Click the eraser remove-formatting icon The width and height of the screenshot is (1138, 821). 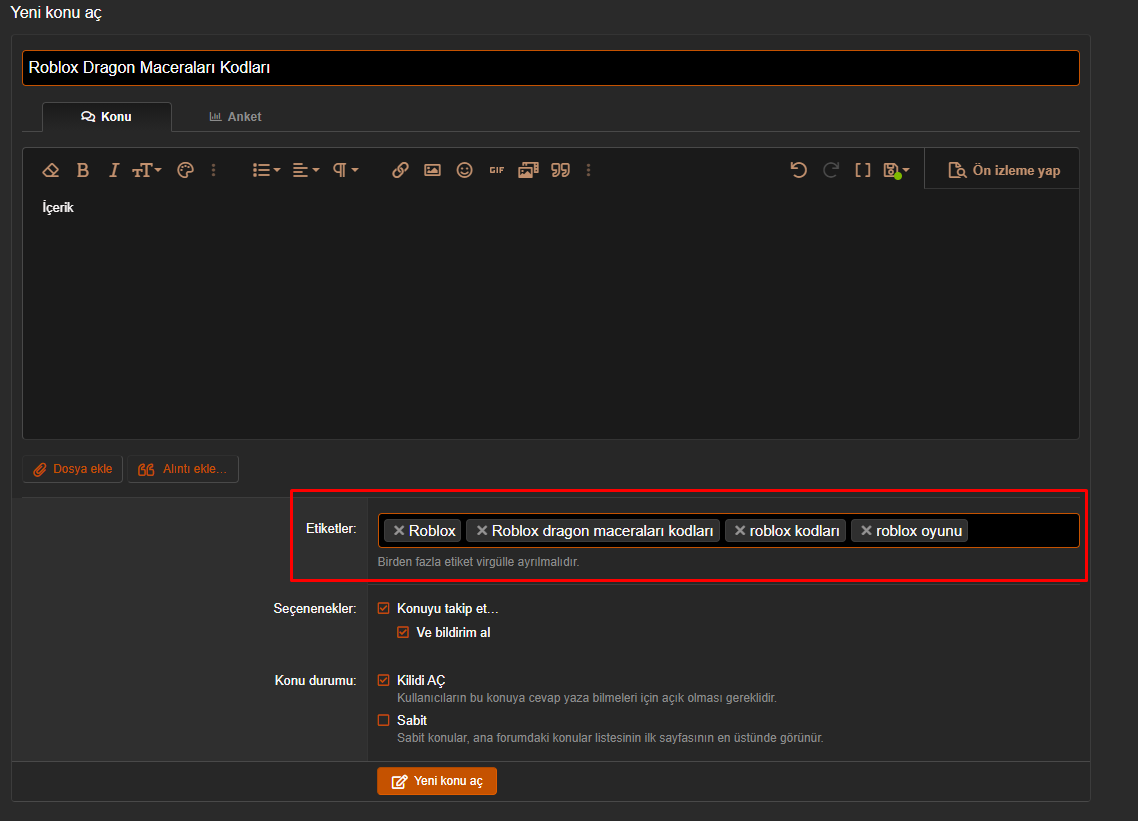(51, 170)
